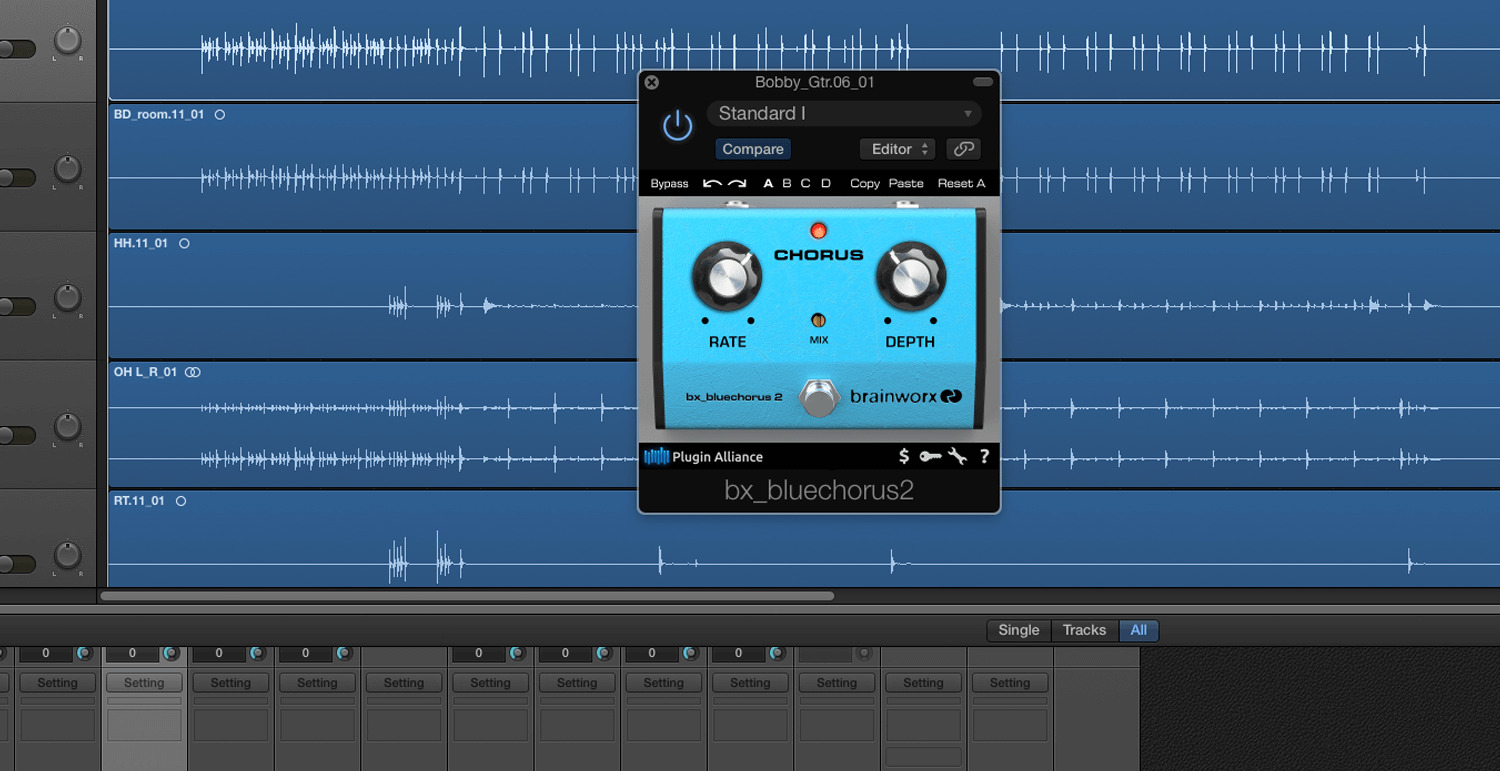Click Paste in the plugin toolbar

click(x=906, y=183)
